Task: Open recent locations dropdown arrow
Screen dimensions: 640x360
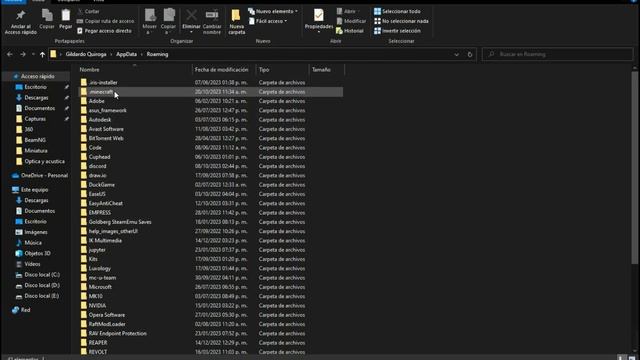Action: click(x=33, y=54)
